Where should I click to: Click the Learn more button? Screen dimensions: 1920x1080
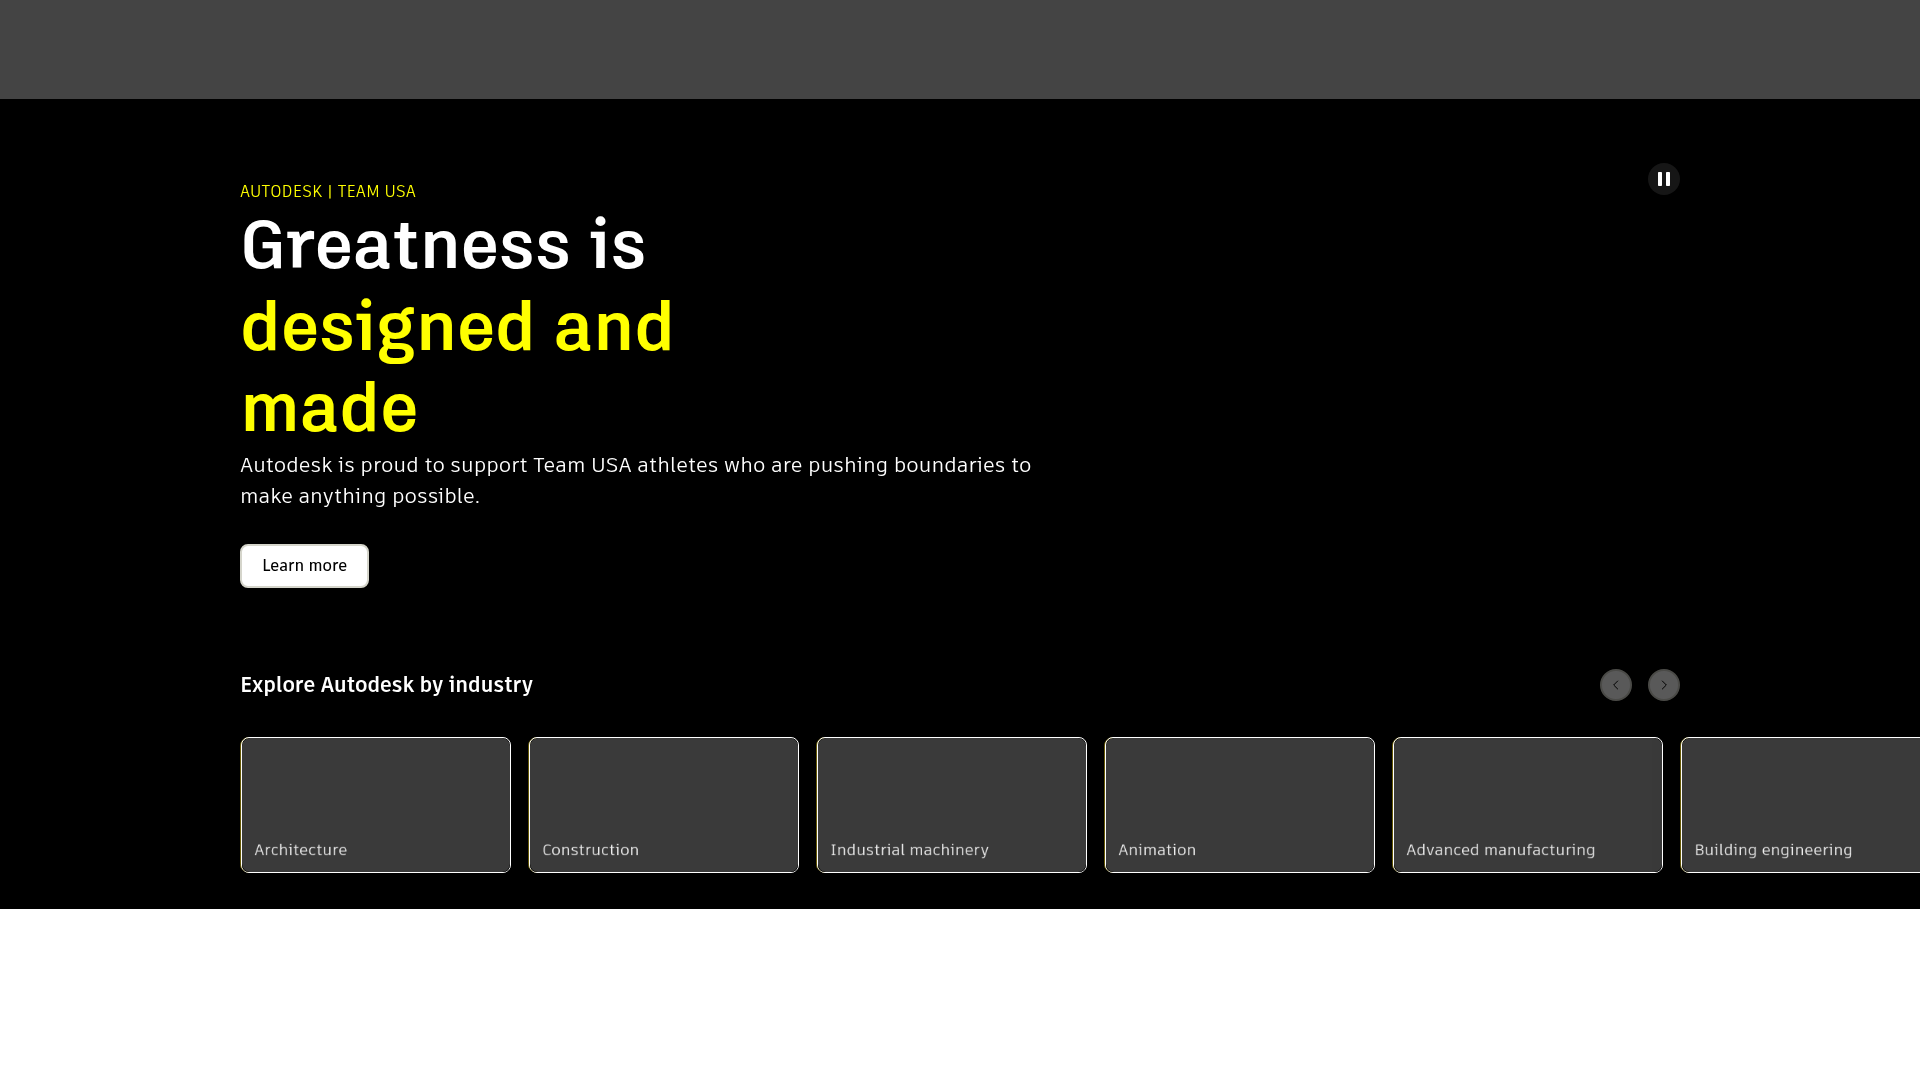(304, 565)
